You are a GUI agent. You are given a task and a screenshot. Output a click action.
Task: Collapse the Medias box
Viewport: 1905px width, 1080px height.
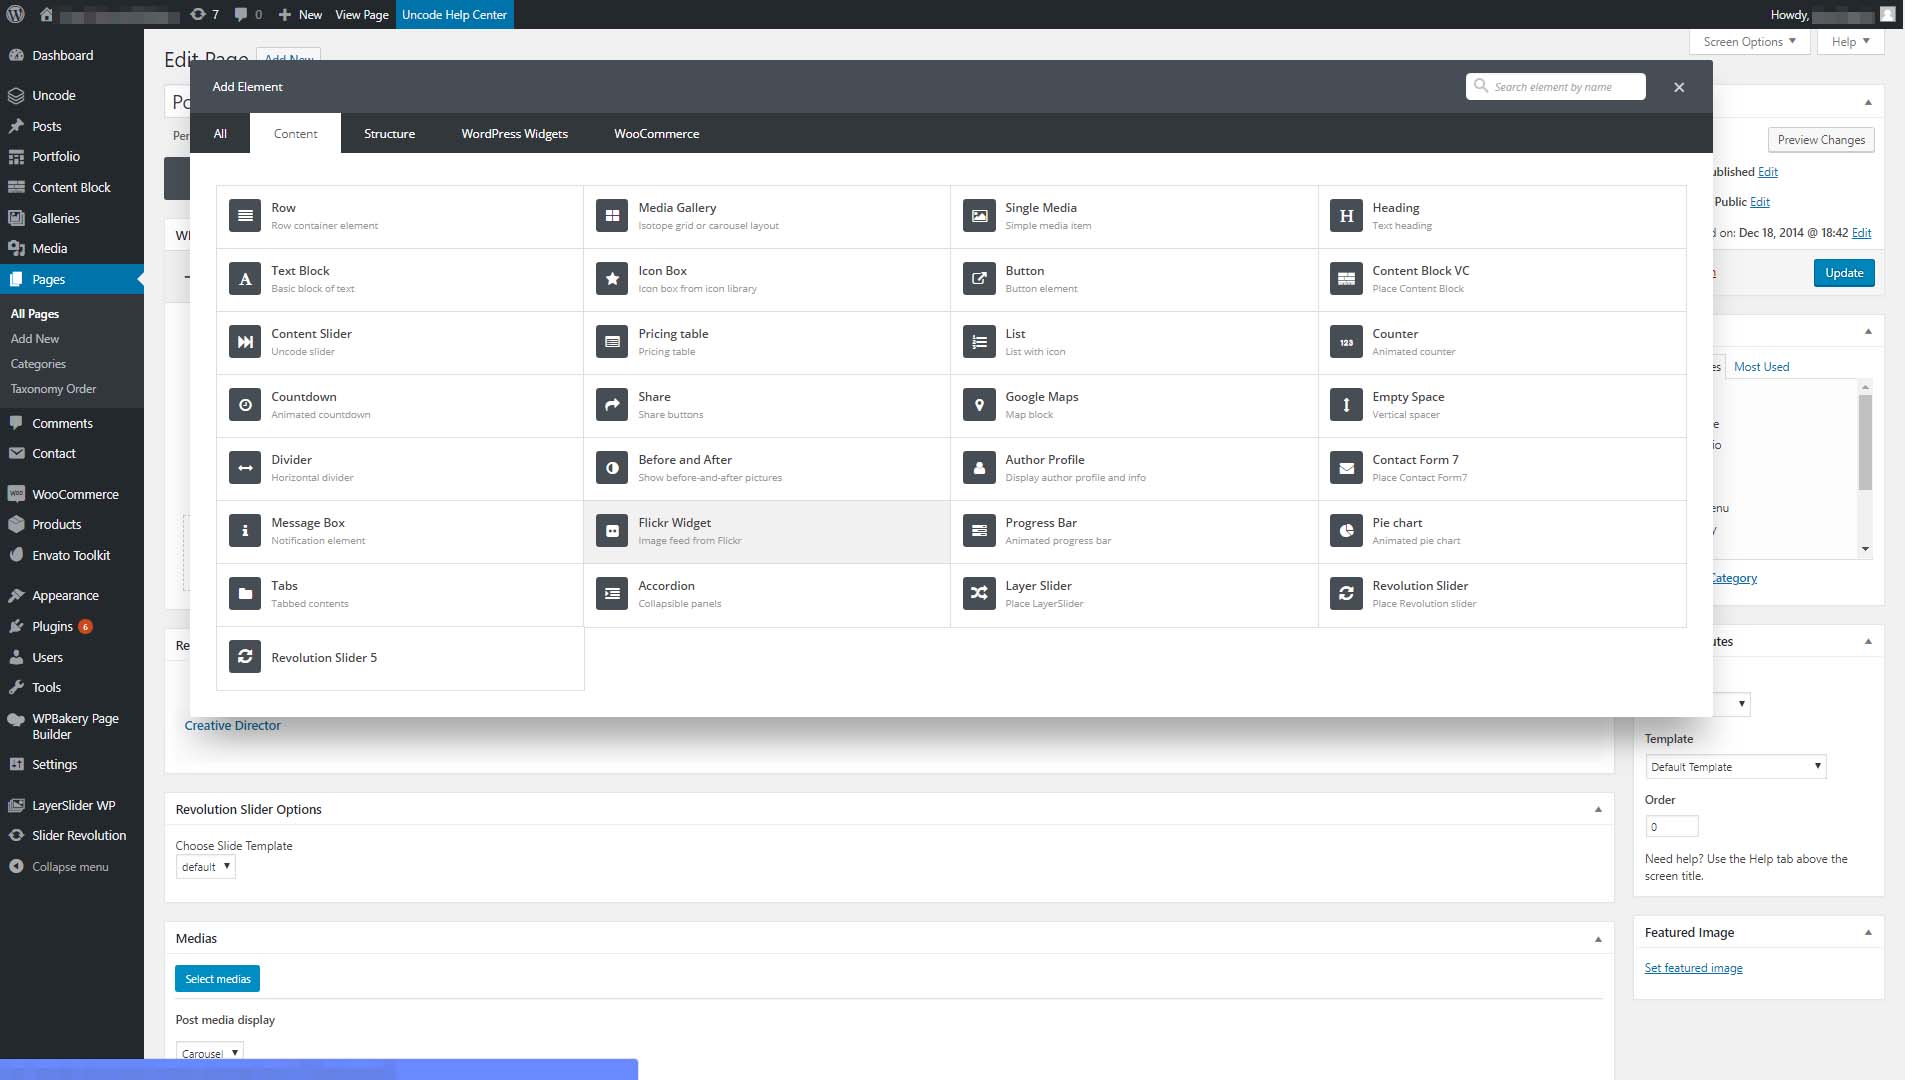(x=1597, y=939)
